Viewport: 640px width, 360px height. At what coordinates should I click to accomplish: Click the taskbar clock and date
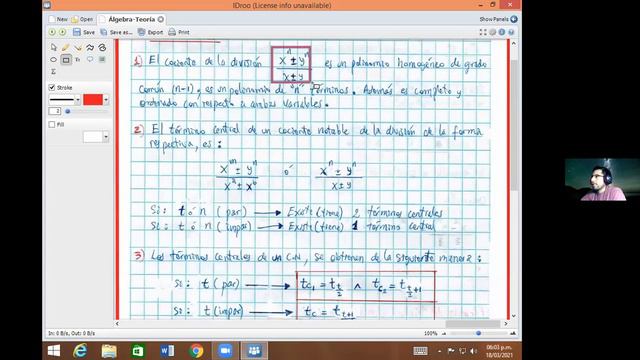click(x=499, y=351)
